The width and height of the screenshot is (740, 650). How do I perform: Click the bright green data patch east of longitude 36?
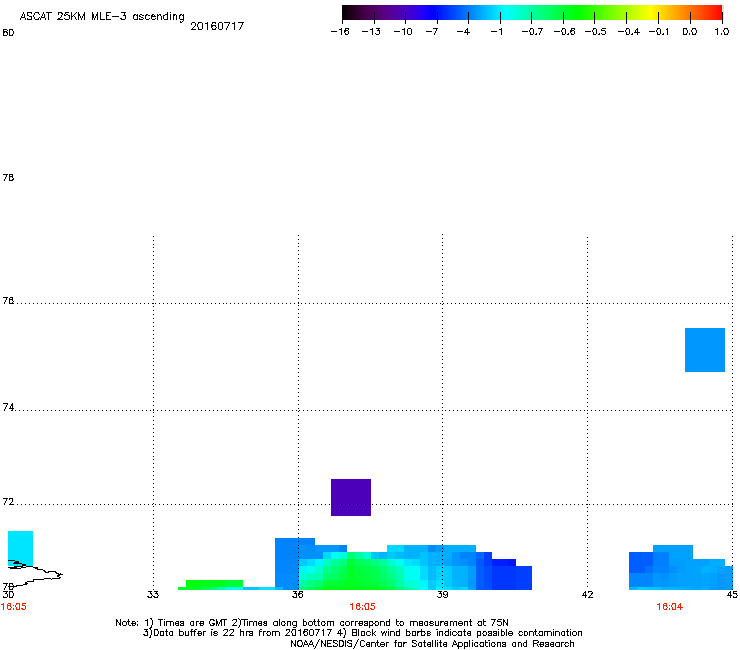click(359, 571)
